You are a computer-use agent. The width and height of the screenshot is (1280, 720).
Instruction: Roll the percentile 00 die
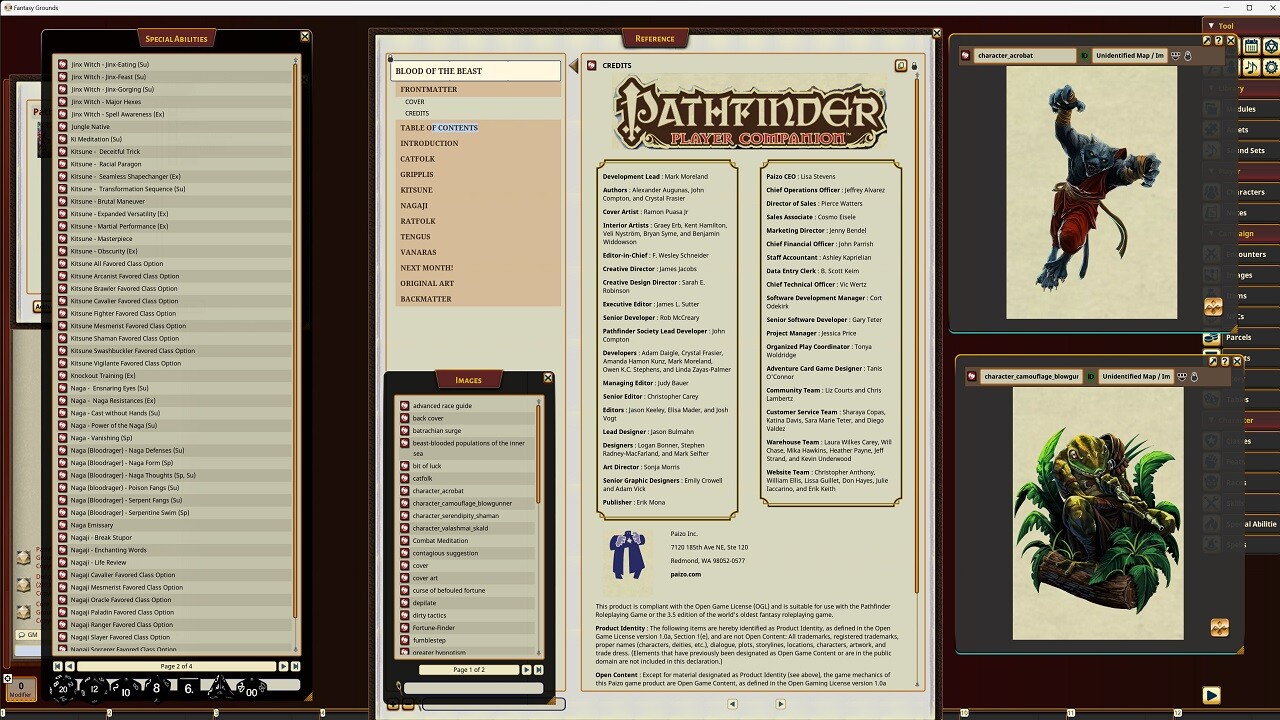tap(254, 691)
